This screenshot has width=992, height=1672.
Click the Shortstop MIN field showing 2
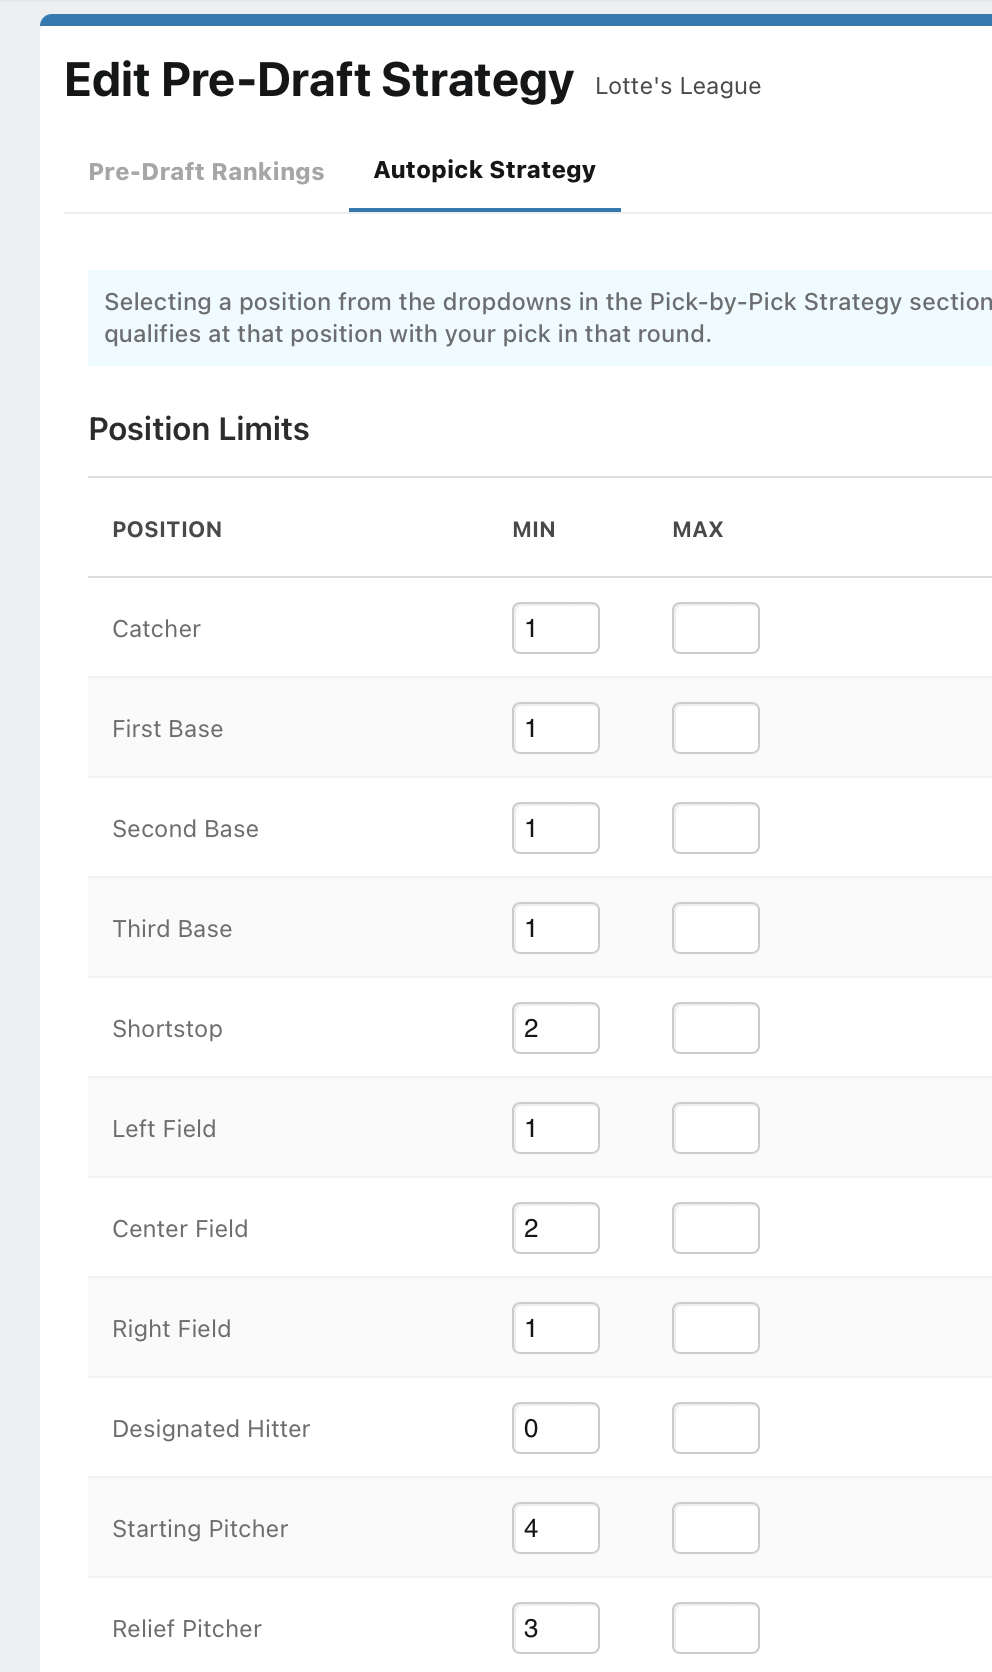tap(556, 1028)
